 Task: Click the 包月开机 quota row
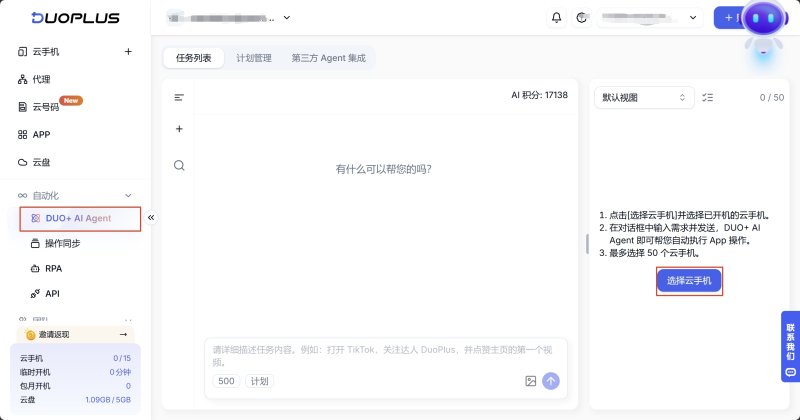pos(76,386)
